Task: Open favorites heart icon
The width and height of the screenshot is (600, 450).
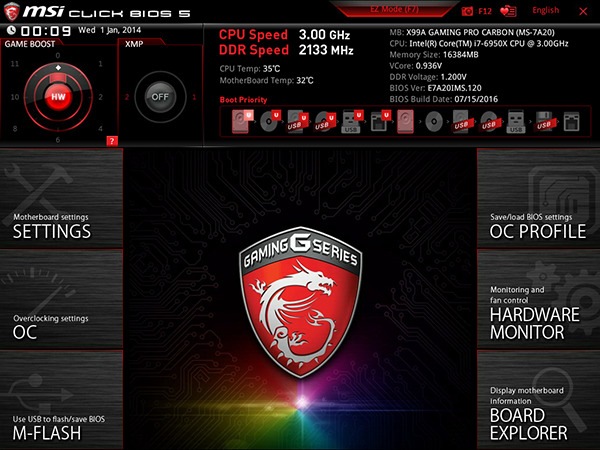Action: tap(508, 11)
